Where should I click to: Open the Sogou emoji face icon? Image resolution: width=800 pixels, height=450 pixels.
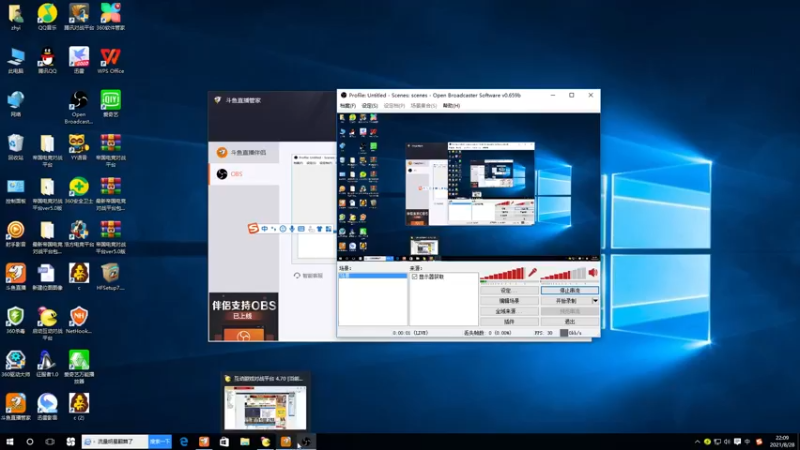point(283,229)
